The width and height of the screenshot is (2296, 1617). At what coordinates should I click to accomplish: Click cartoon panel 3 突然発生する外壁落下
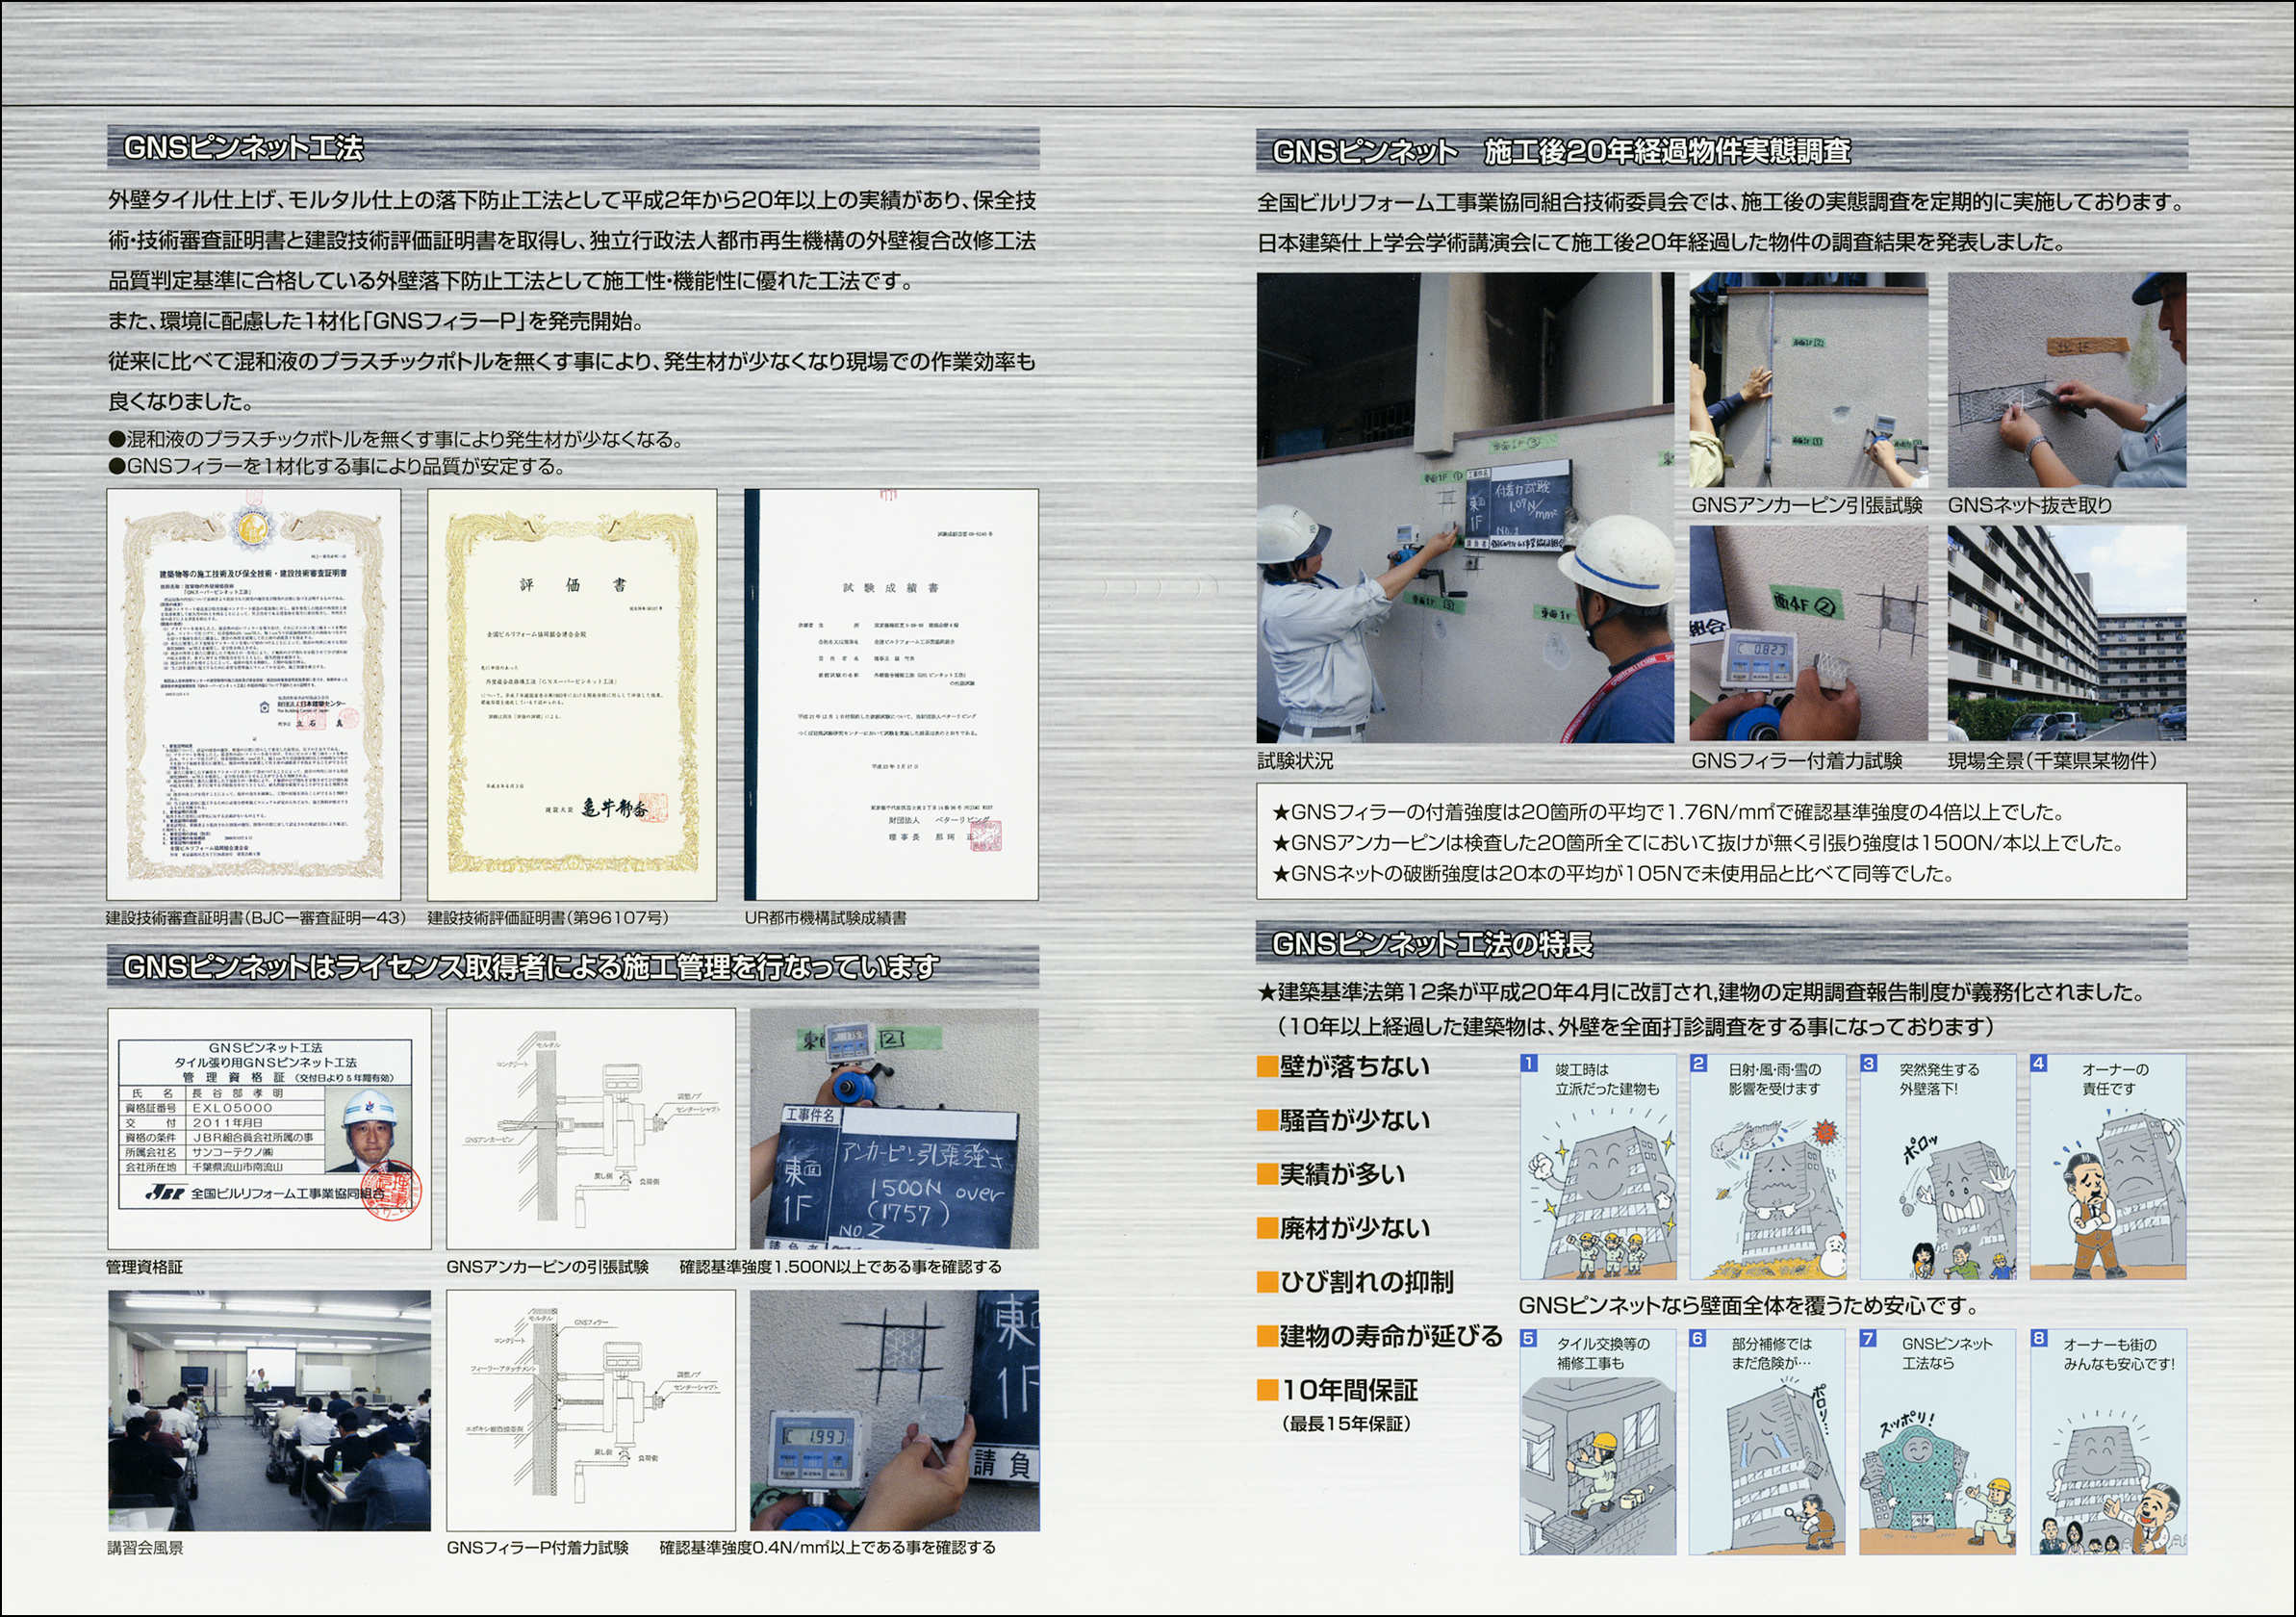1938,1166
